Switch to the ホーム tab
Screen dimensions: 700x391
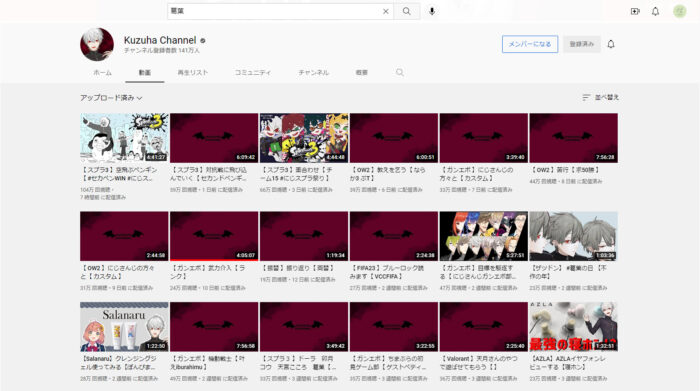102,72
